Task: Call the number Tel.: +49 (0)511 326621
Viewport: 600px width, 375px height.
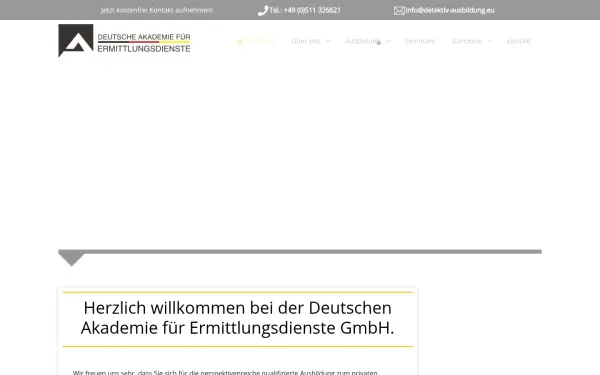Action: (305, 10)
